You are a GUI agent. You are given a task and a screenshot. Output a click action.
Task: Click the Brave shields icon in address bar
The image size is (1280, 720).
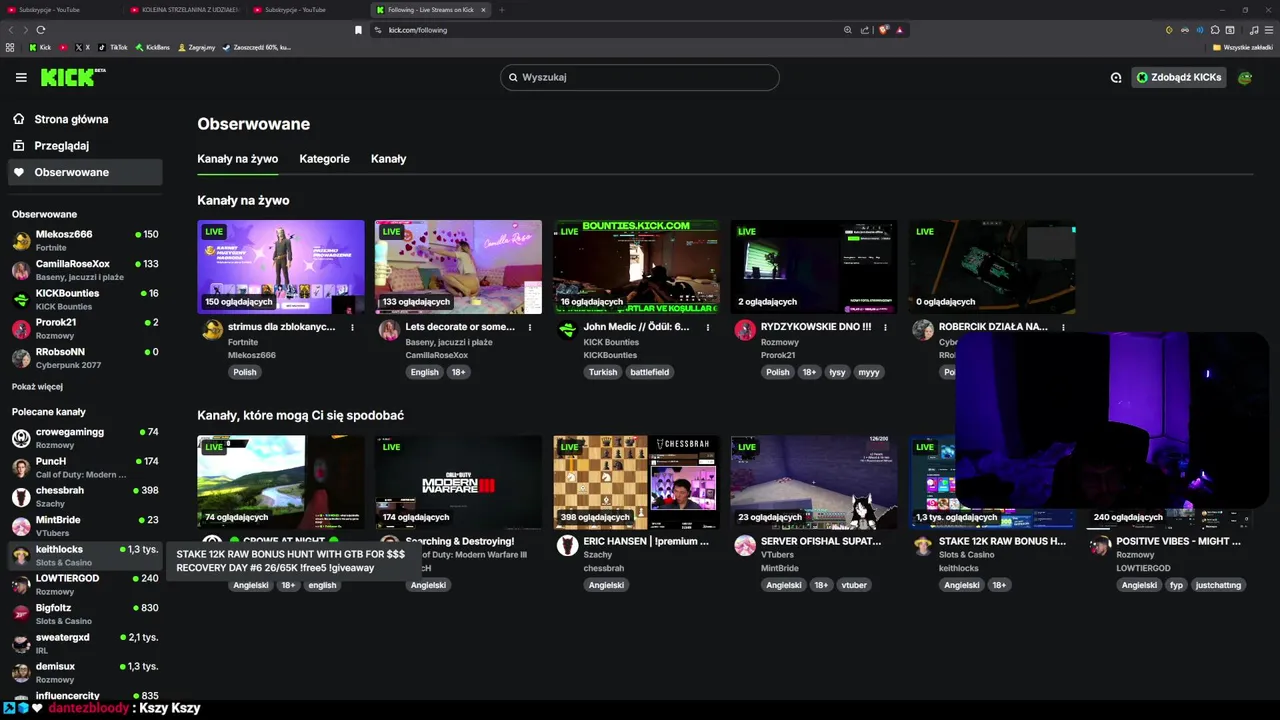884,30
